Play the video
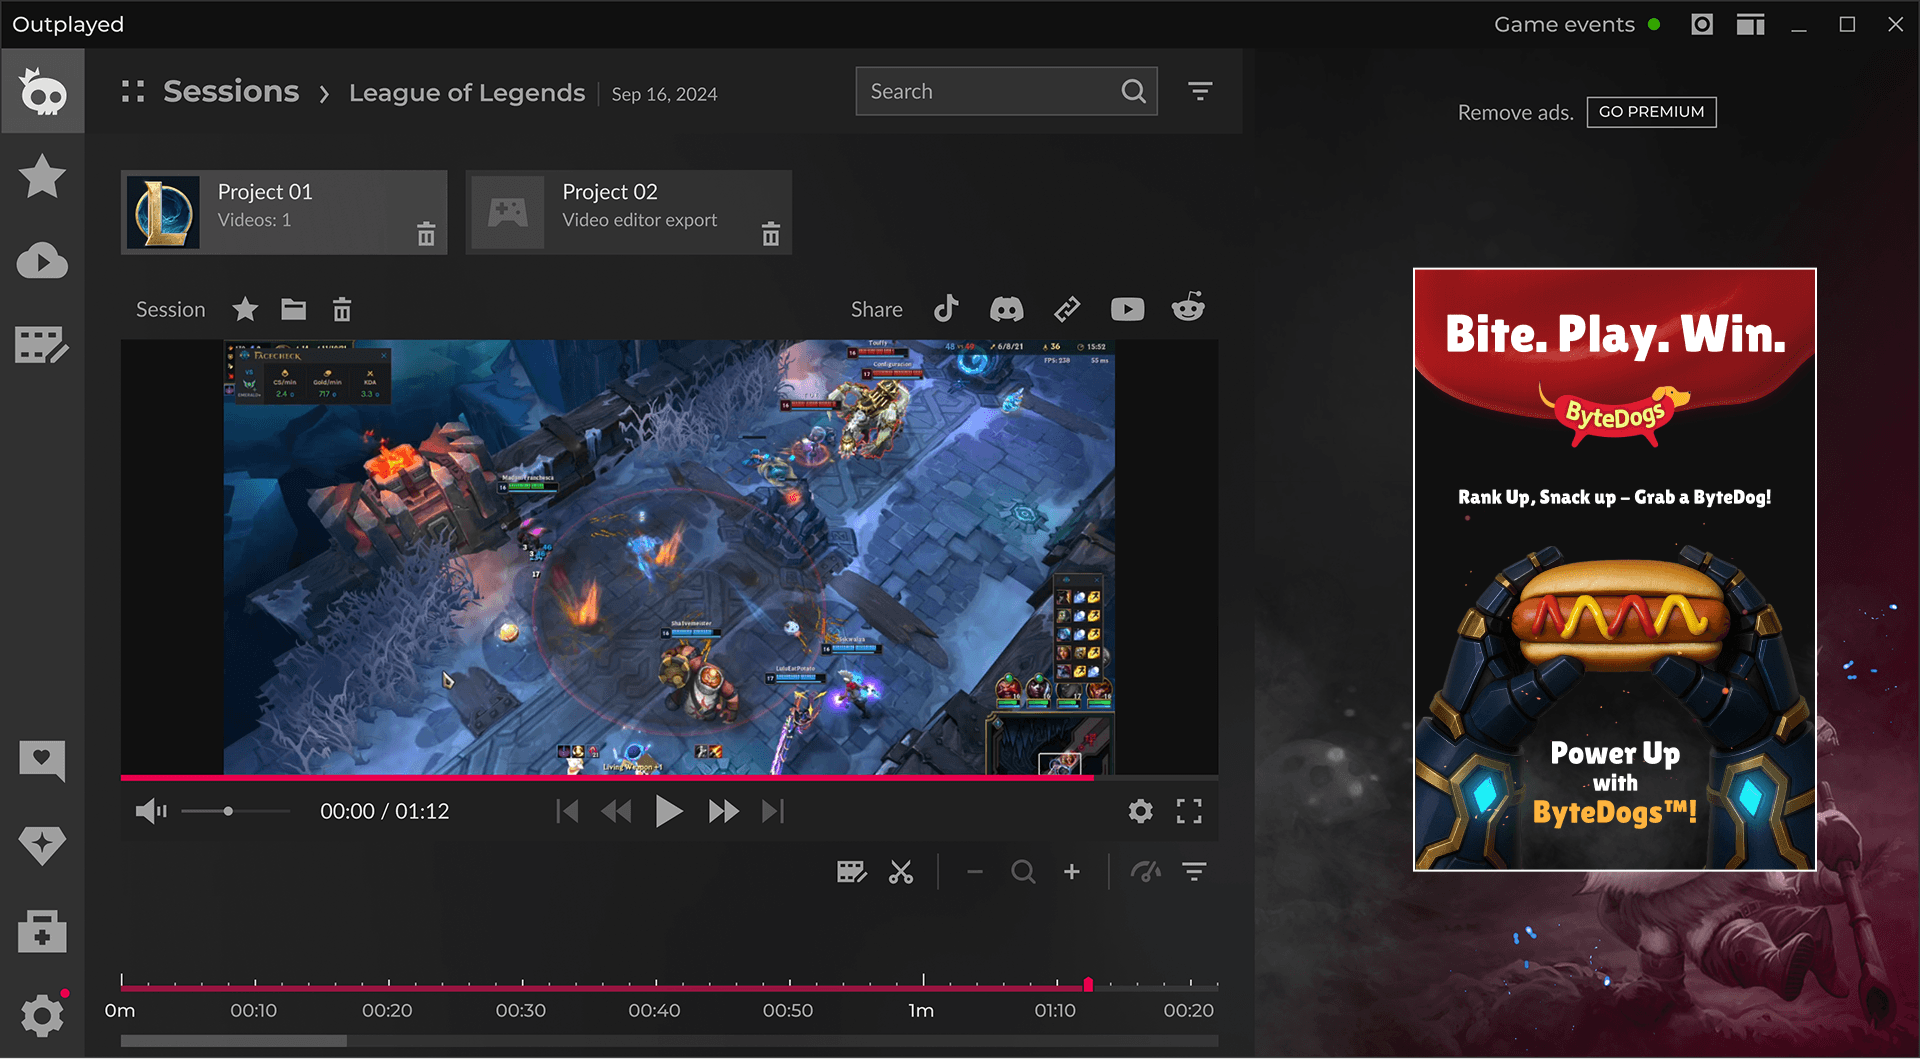This screenshot has height=1059, width=1920. tap(669, 811)
